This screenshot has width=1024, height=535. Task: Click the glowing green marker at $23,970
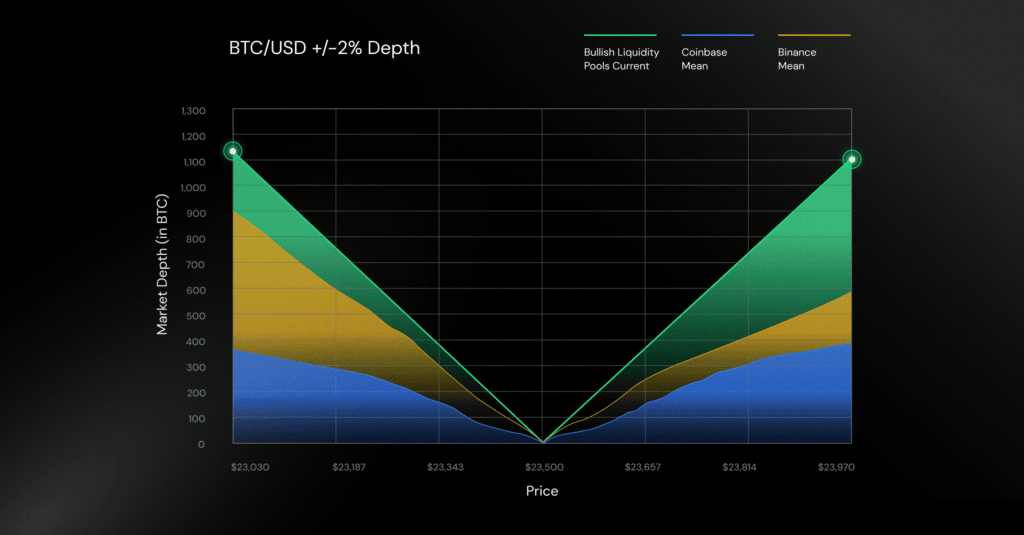(x=852, y=159)
